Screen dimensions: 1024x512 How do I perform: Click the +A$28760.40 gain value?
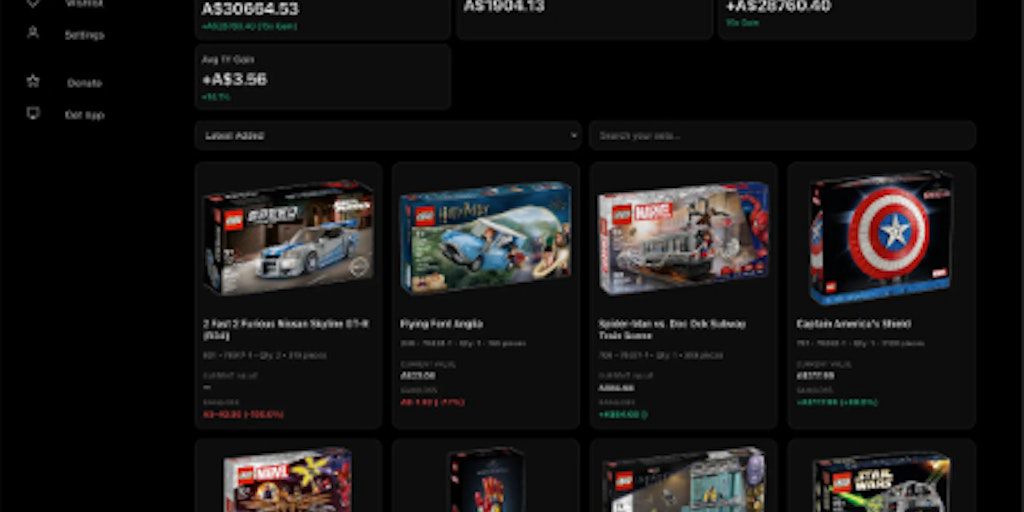(778, 7)
